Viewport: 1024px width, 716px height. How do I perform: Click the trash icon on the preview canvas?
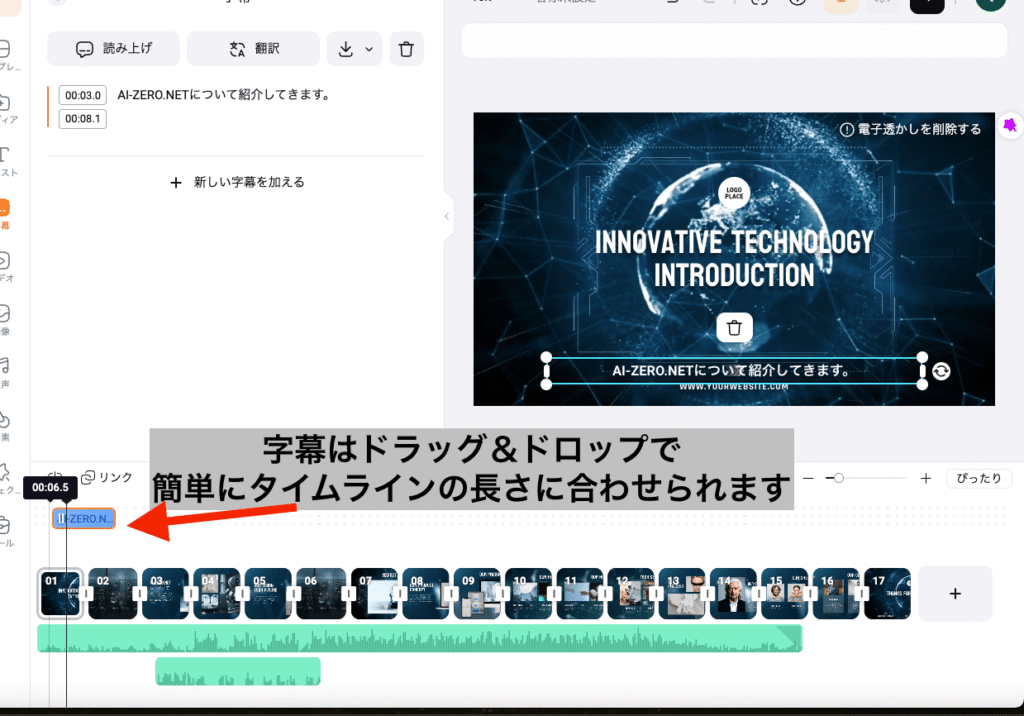coord(734,327)
